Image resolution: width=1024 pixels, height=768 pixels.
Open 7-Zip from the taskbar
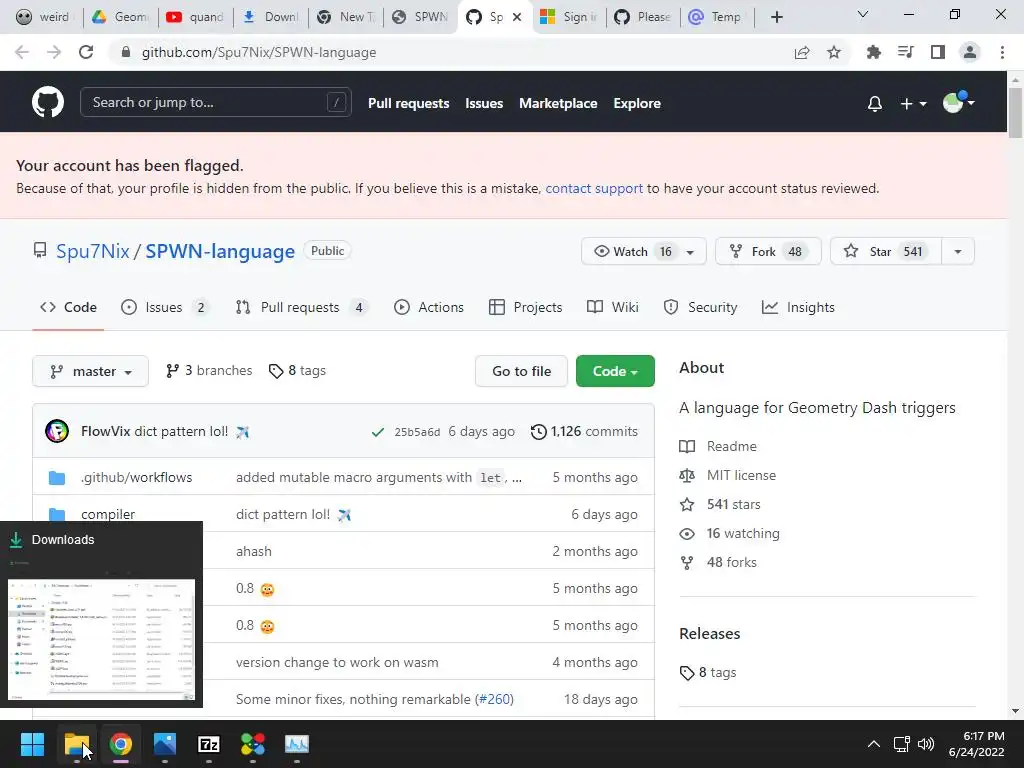click(209, 744)
